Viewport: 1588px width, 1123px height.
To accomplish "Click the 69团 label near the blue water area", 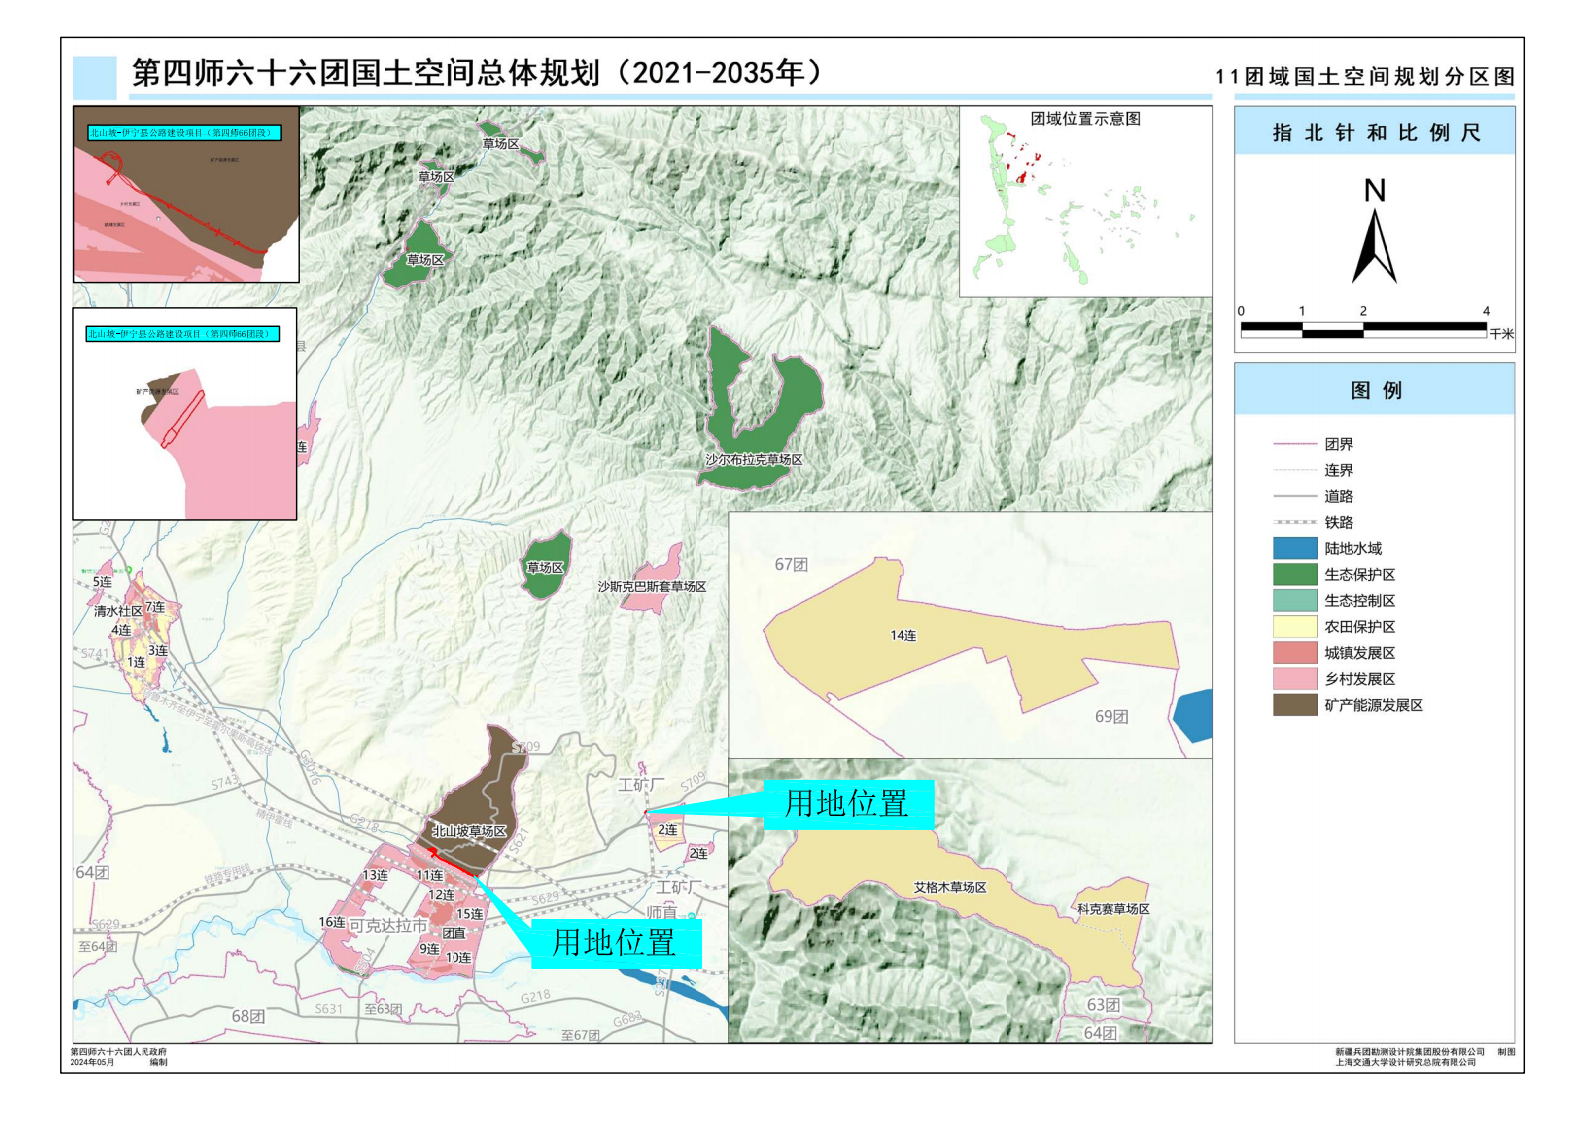I will click(1111, 717).
